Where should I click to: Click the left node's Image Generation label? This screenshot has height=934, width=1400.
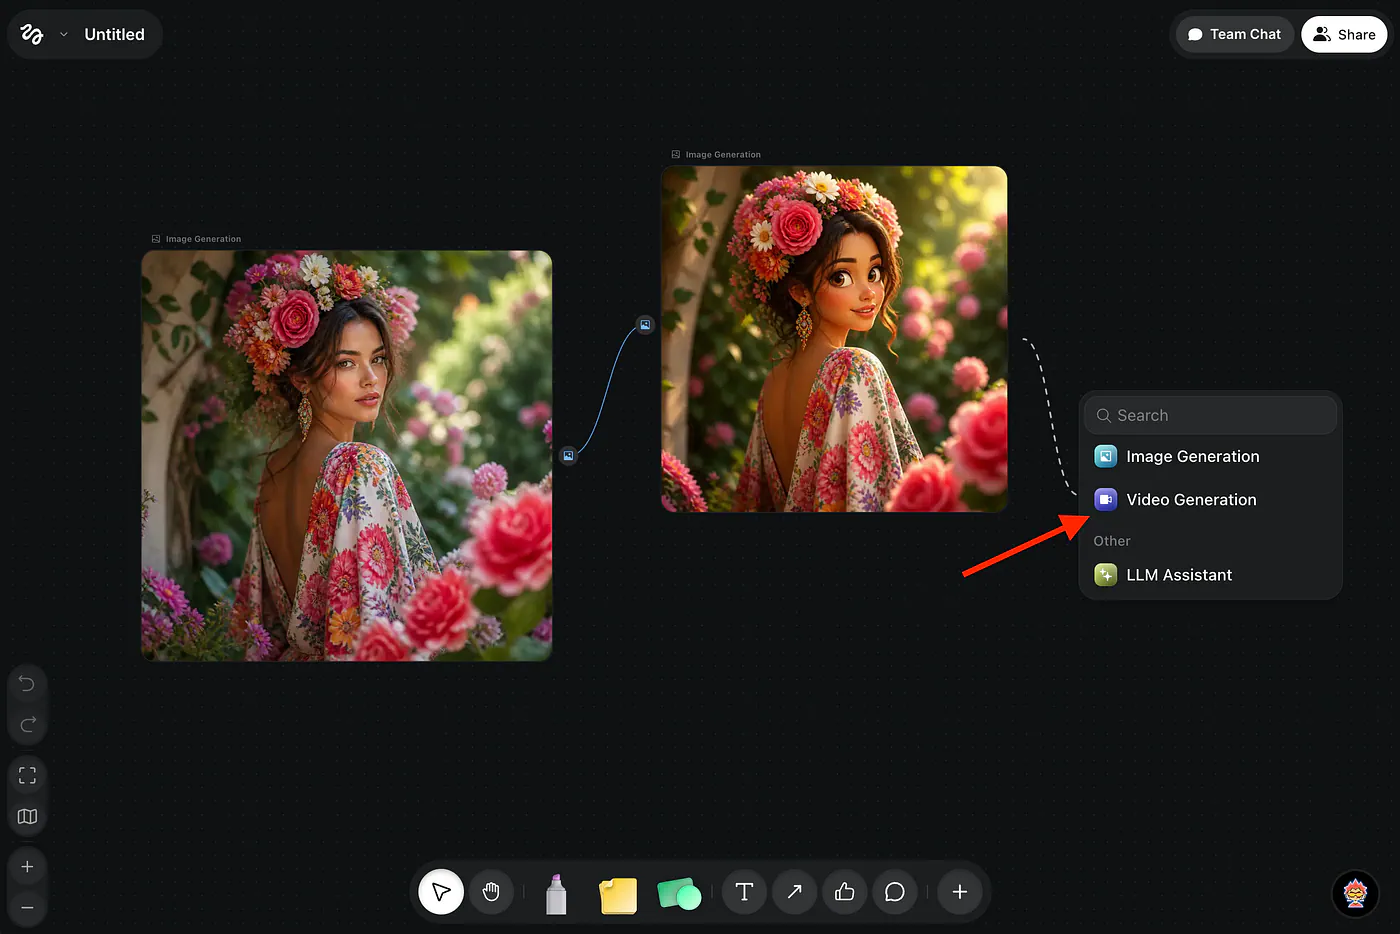[x=203, y=239]
